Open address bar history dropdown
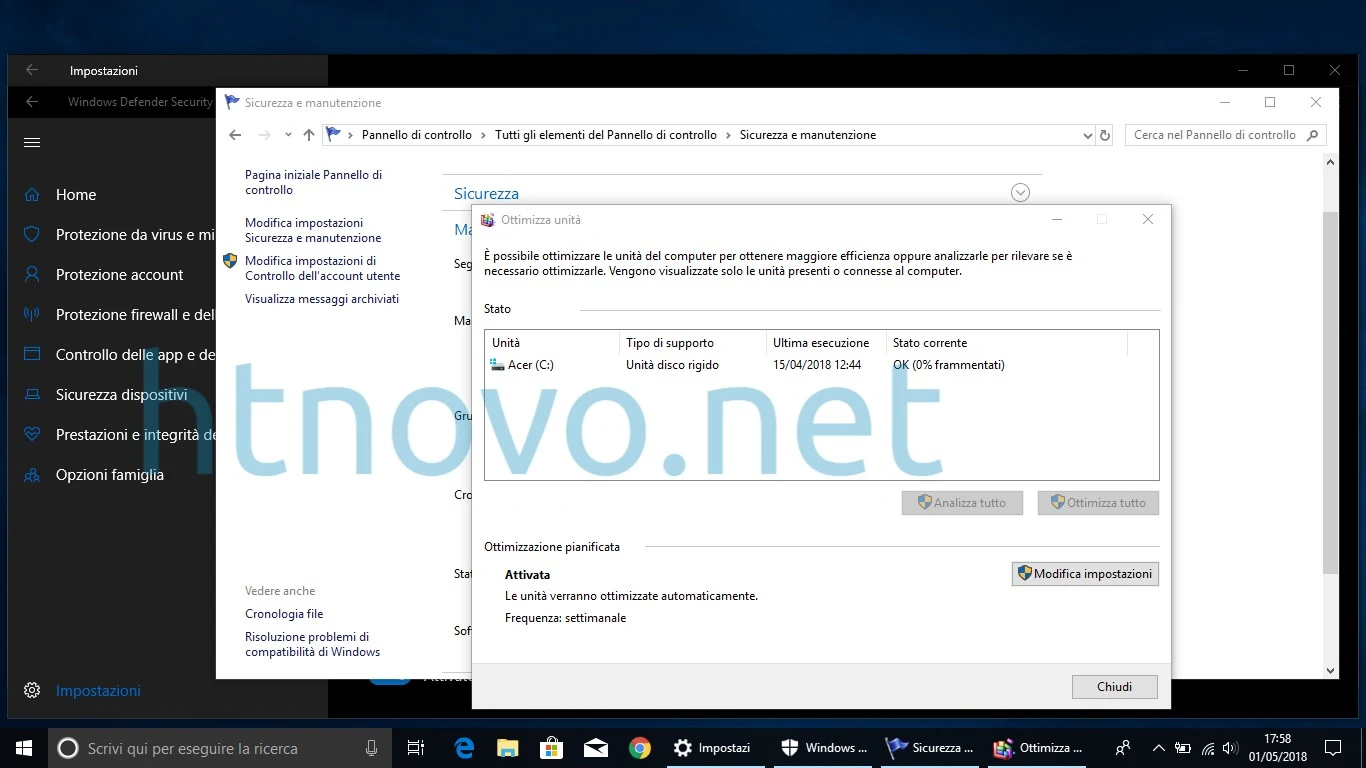This screenshot has width=1366, height=768. pos(1088,135)
